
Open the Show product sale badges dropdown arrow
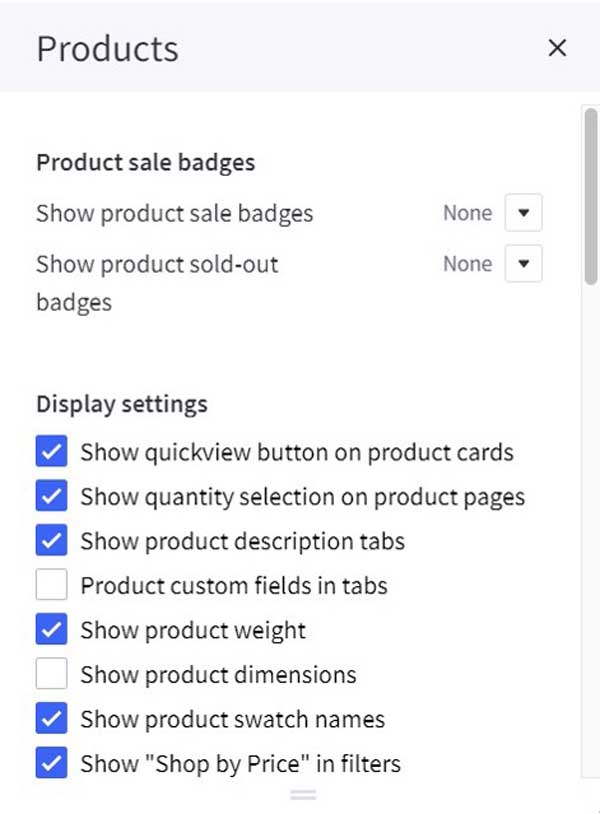523,213
